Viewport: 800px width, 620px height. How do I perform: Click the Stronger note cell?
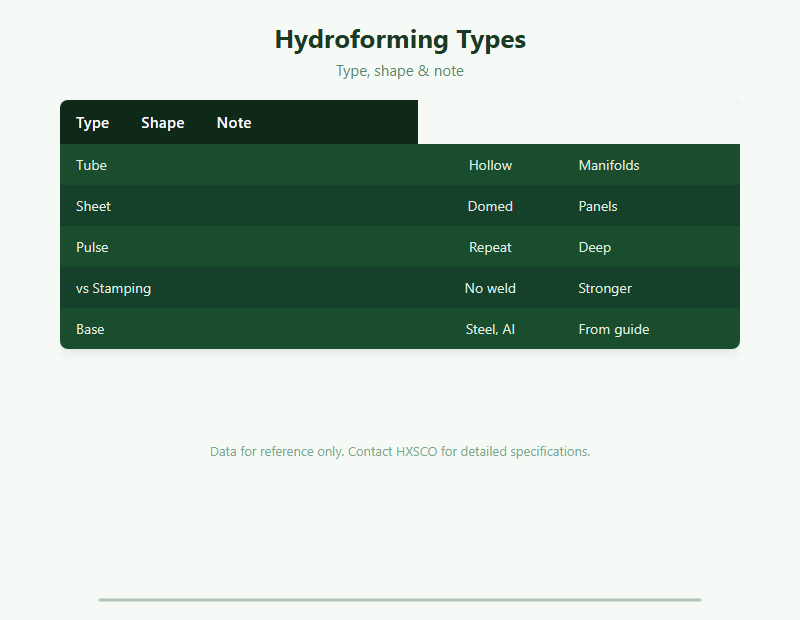605,288
